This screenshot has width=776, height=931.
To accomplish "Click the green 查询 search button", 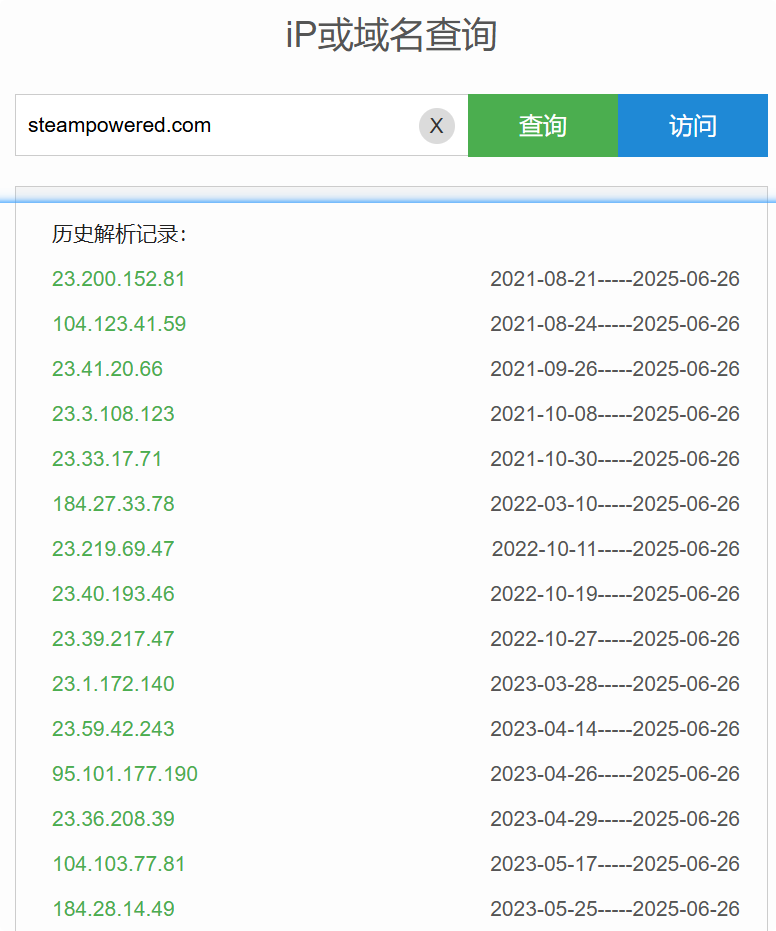I will (x=542, y=126).
